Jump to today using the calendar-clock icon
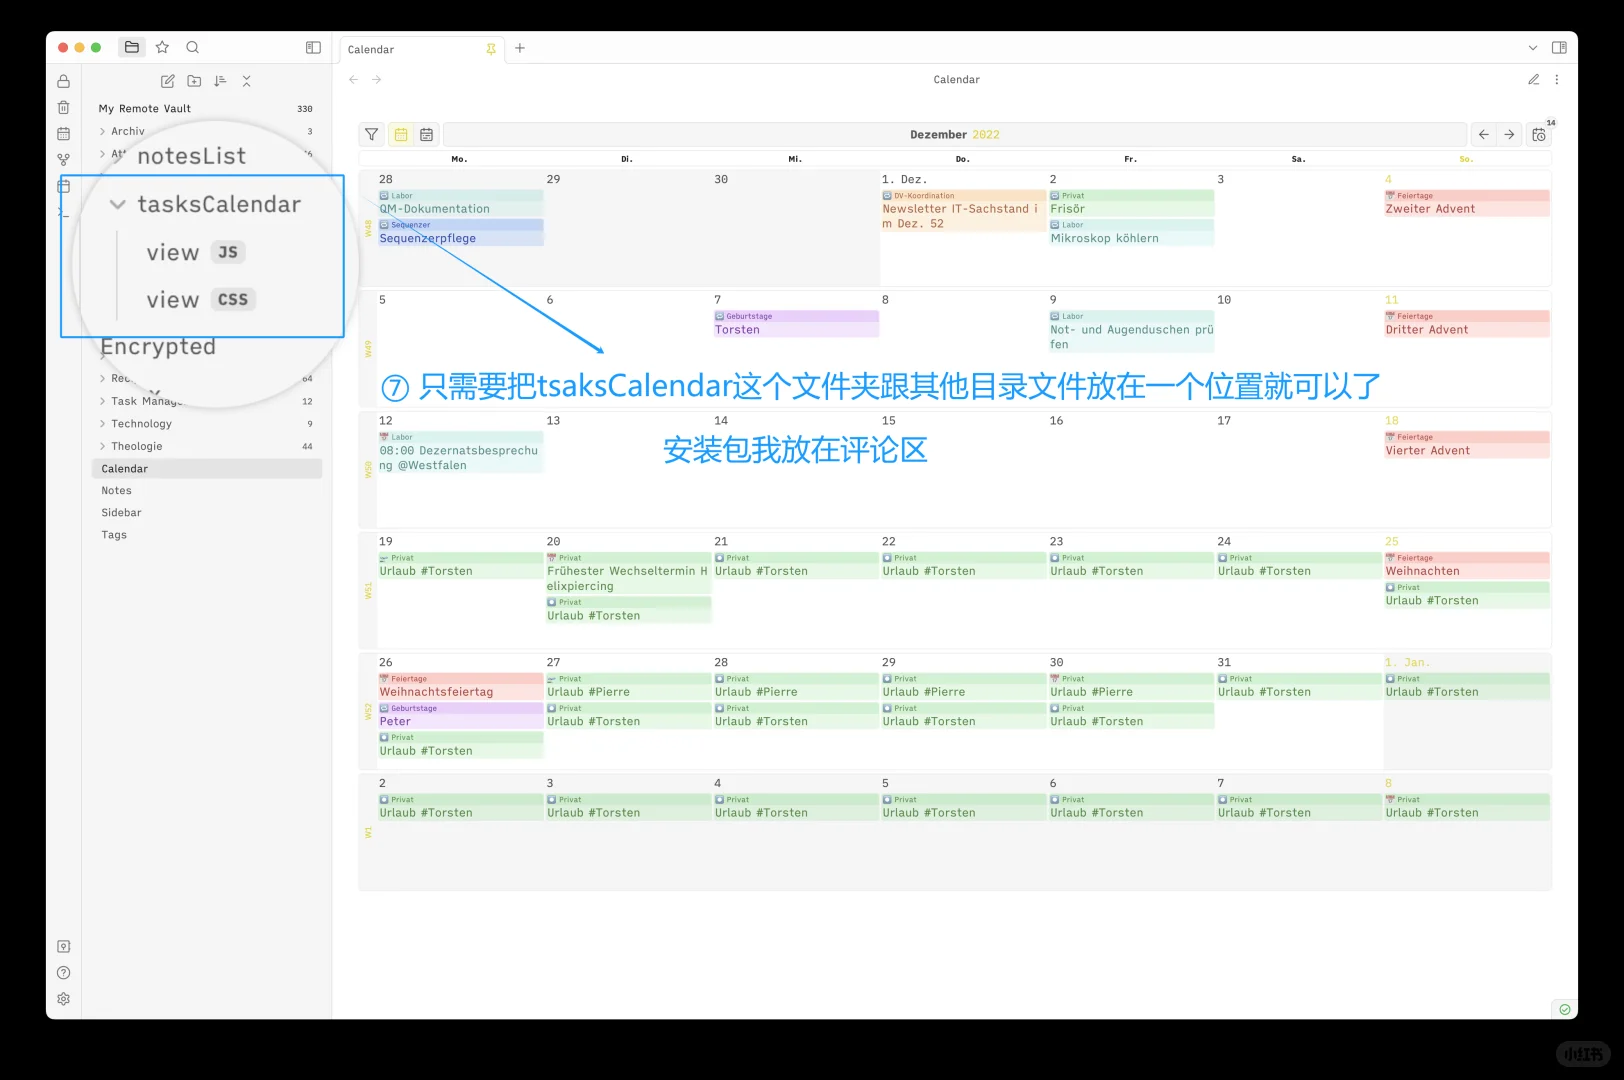This screenshot has width=1624, height=1080. [1539, 134]
